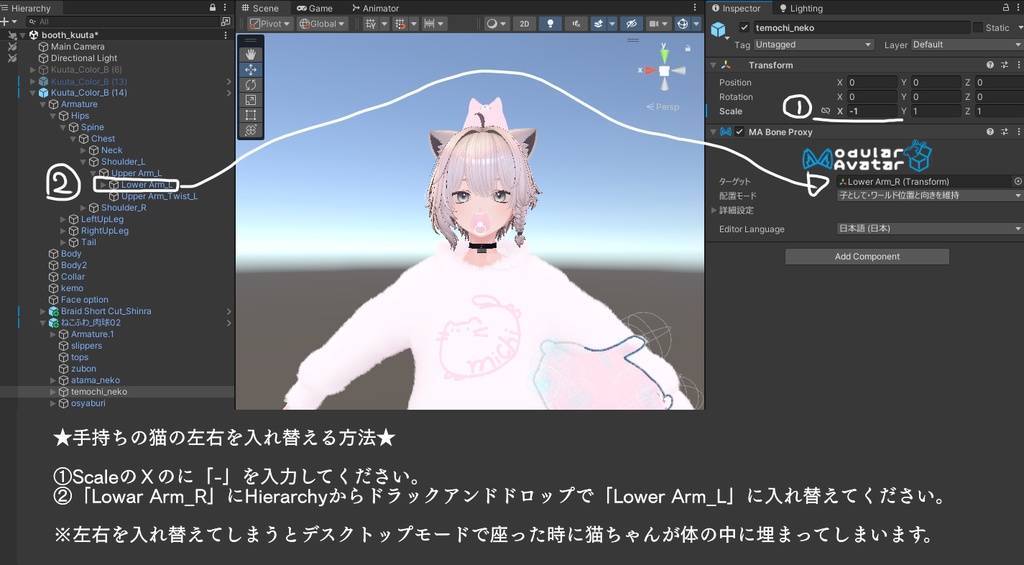This screenshot has height=565, width=1024.
Task: Click the red X axis cone of the gizmo
Action: click(650, 70)
